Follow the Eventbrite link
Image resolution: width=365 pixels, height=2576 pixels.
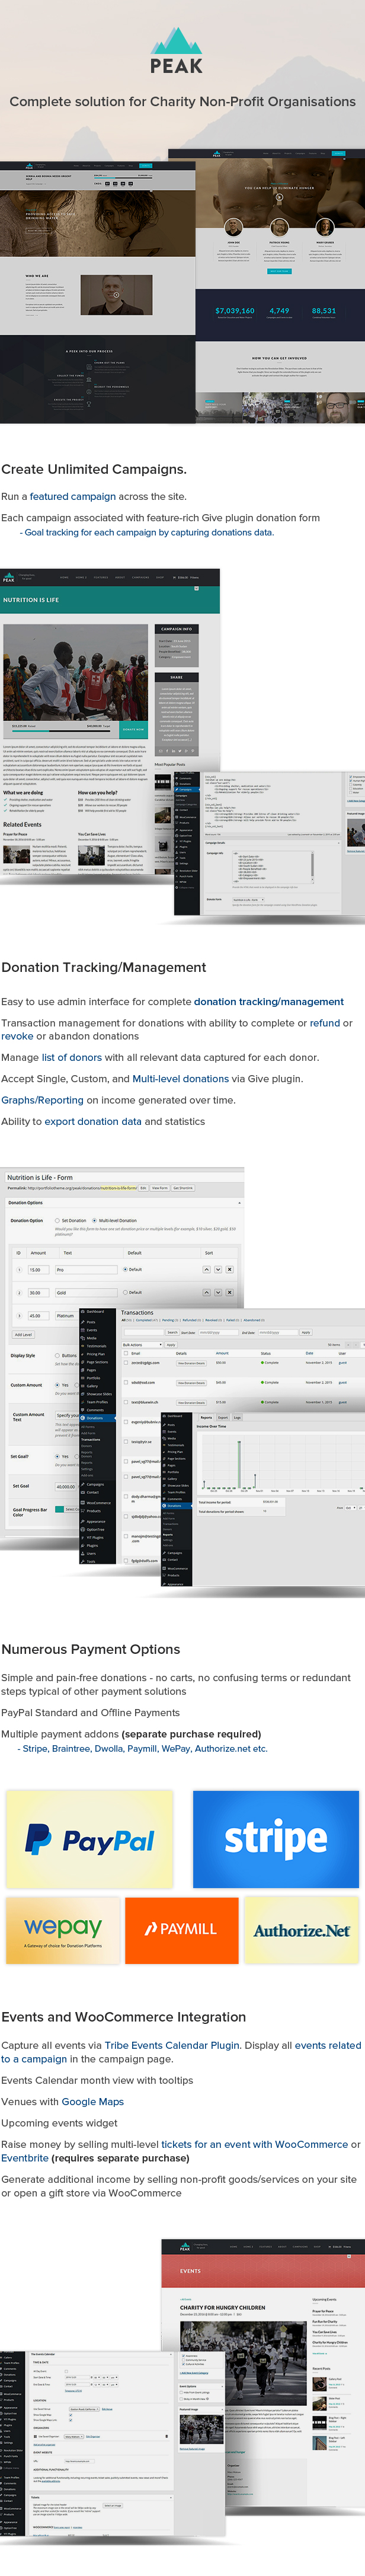[x=25, y=2158]
